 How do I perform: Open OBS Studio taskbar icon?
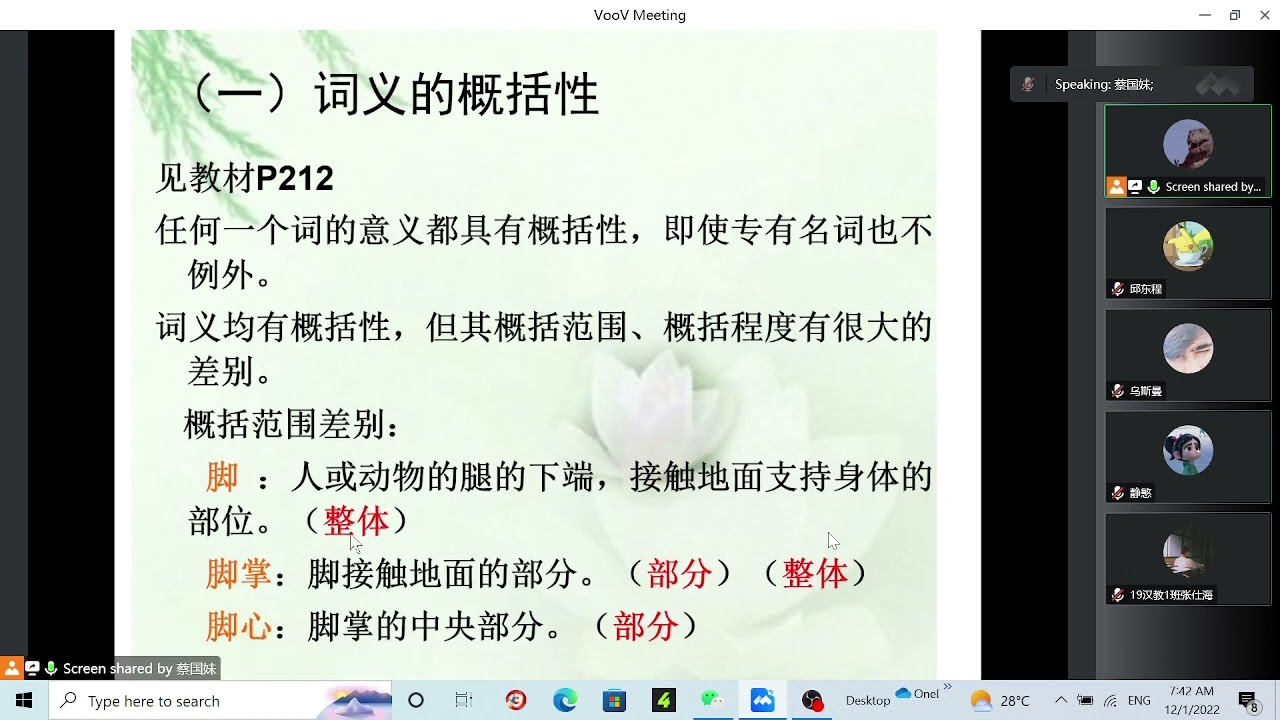(812, 701)
